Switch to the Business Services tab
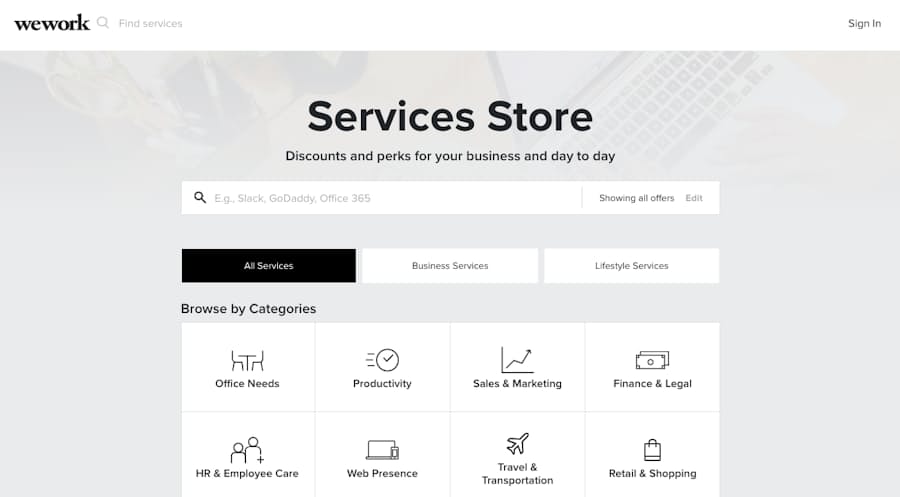 pyautogui.click(x=450, y=266)
